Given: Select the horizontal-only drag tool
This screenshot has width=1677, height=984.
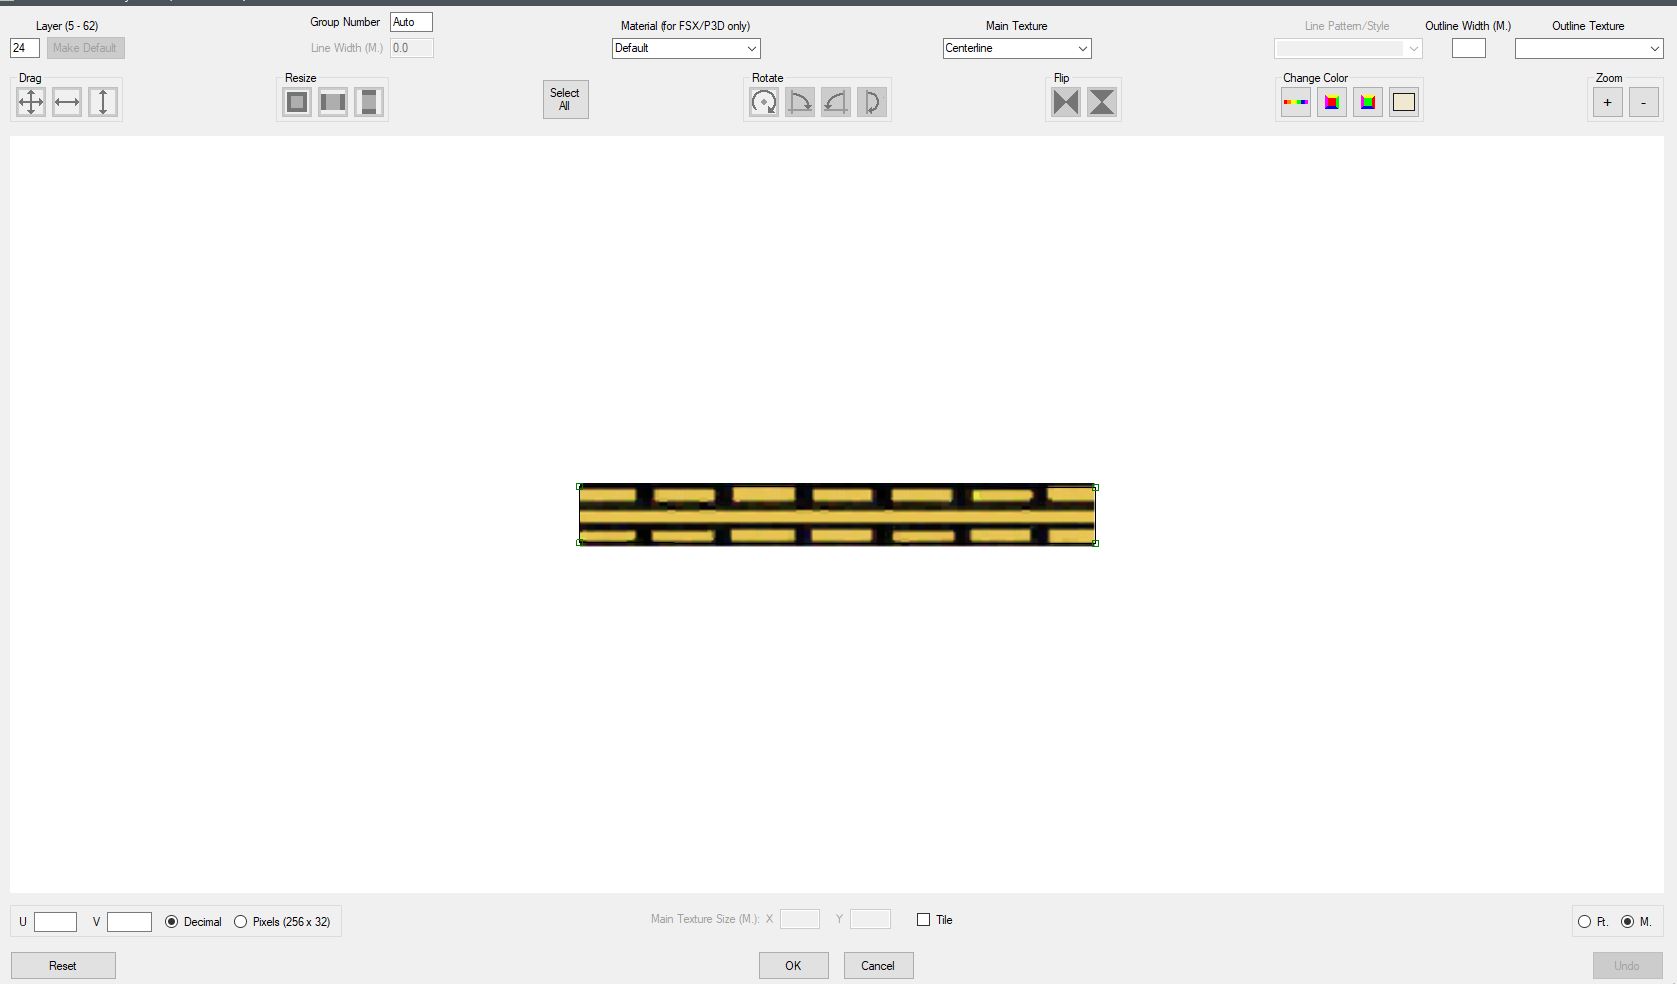Looking at the screenshot, I should tap(66, 101).
